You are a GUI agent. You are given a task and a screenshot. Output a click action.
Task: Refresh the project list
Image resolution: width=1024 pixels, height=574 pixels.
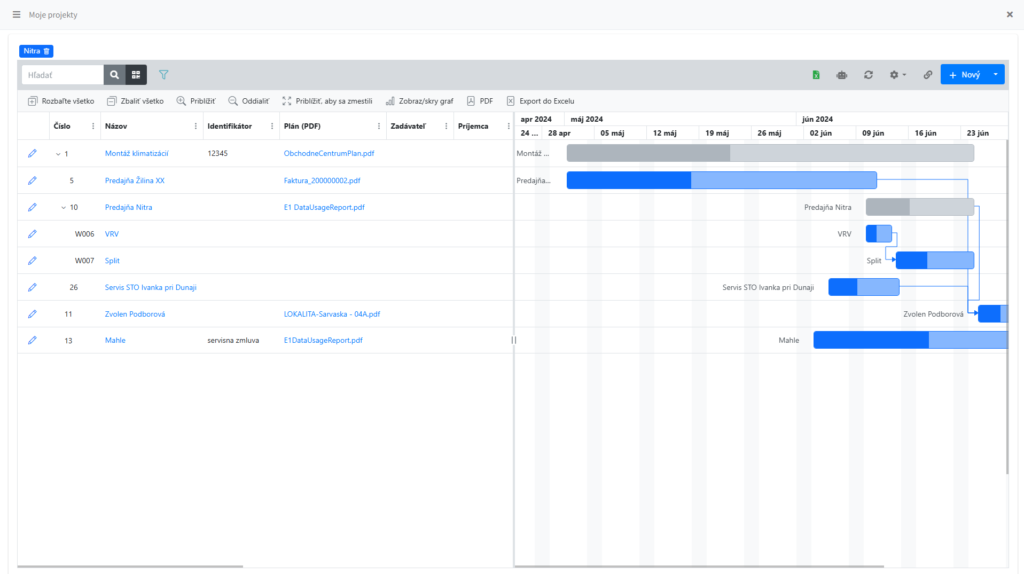(868, 75)
